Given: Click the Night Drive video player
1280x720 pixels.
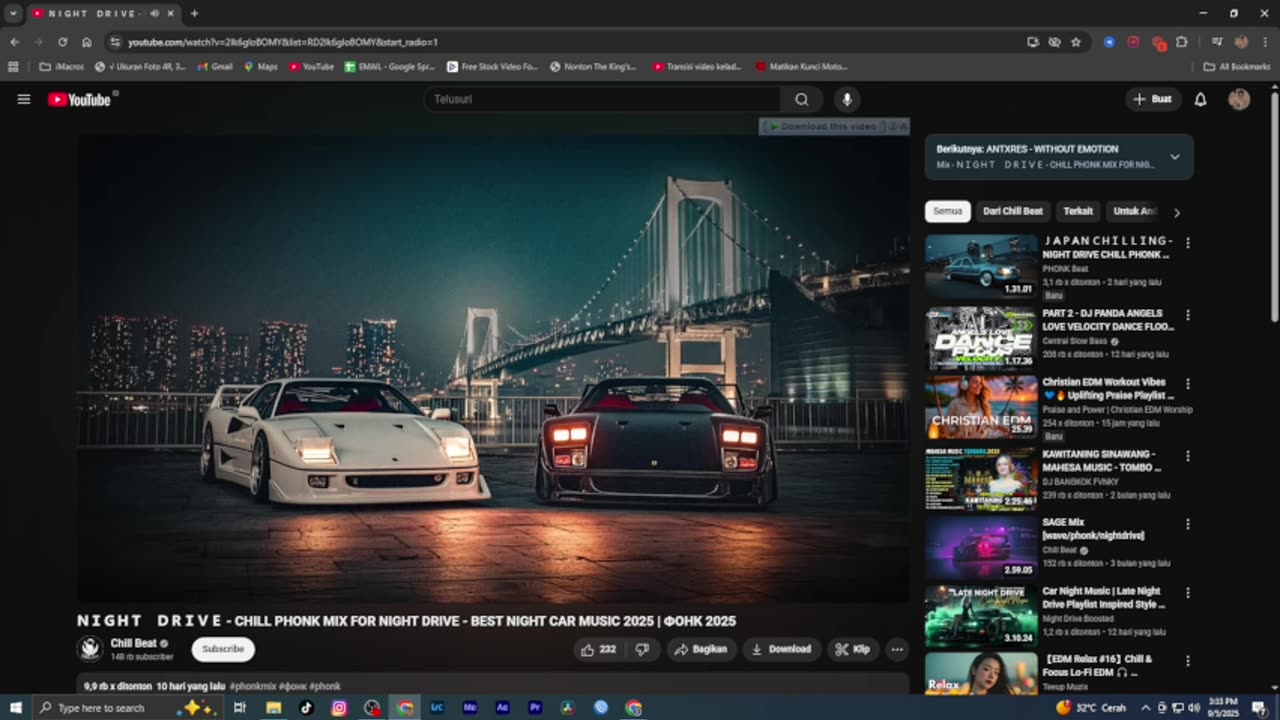Looking at the screenshot, I should point(493,369).
